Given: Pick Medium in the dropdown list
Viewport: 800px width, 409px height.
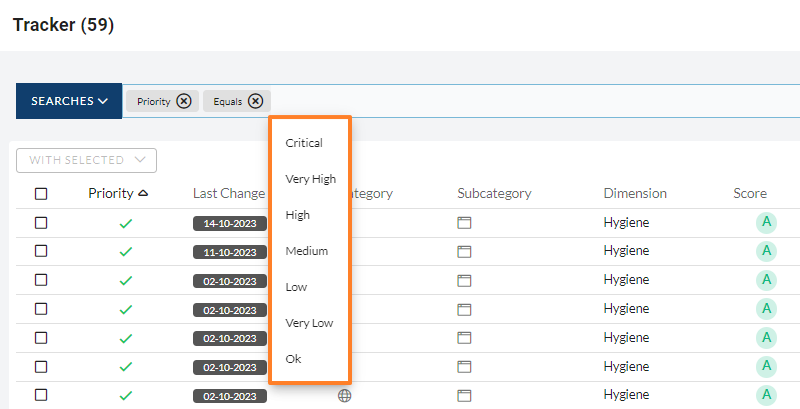Looking at the screenshot, I should pos(307,251).
